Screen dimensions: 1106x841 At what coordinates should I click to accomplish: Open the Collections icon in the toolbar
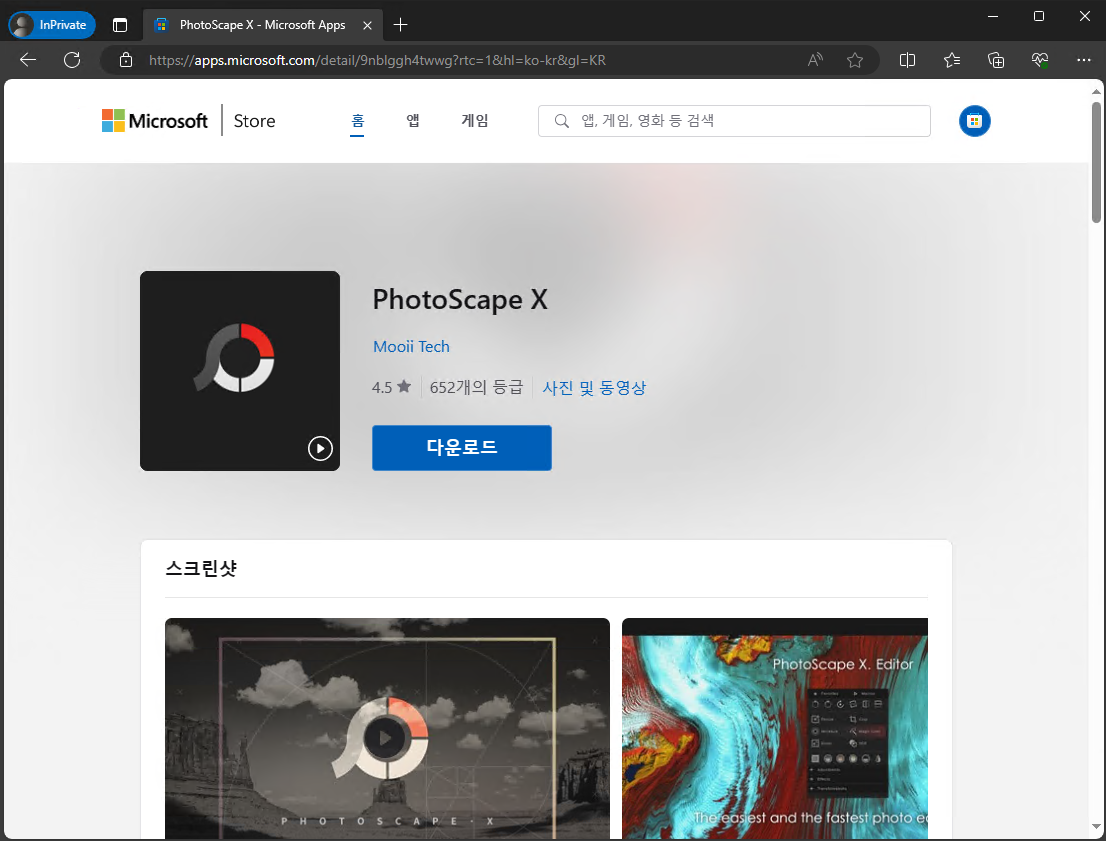[995, 60]
